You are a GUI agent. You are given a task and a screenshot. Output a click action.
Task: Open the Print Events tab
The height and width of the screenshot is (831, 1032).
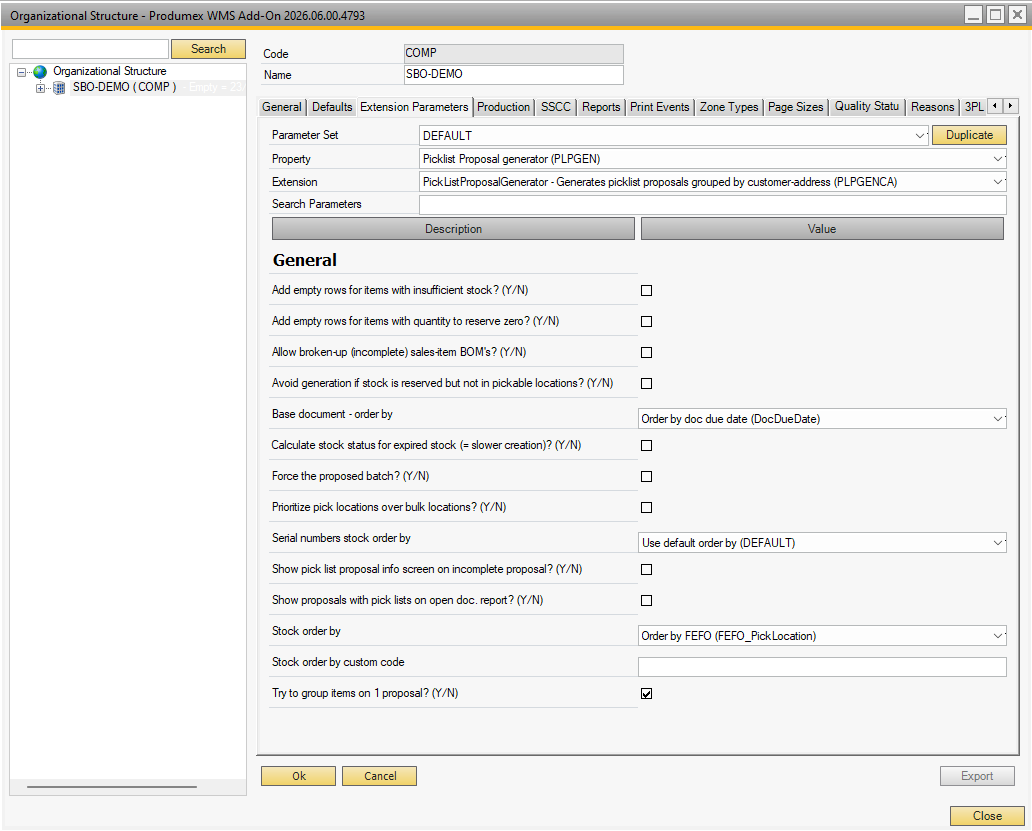click(659, 107)
